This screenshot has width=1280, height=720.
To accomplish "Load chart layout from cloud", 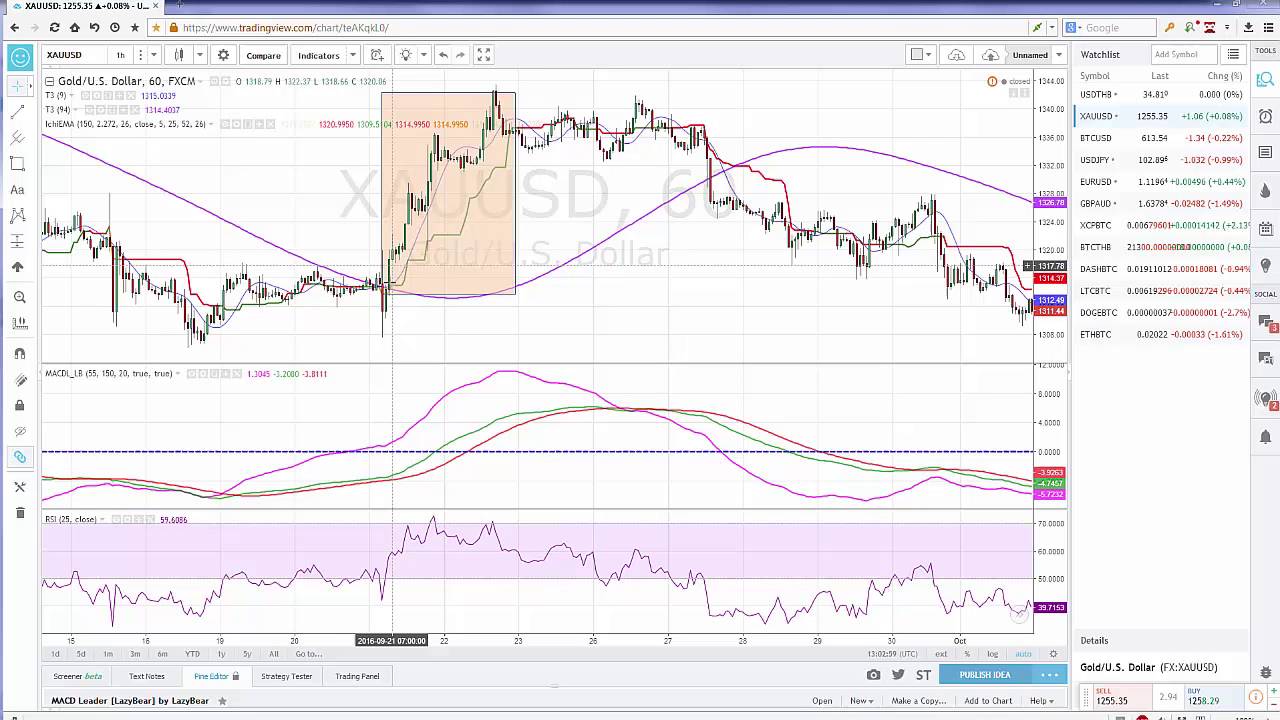I will [x=957, y=55].
